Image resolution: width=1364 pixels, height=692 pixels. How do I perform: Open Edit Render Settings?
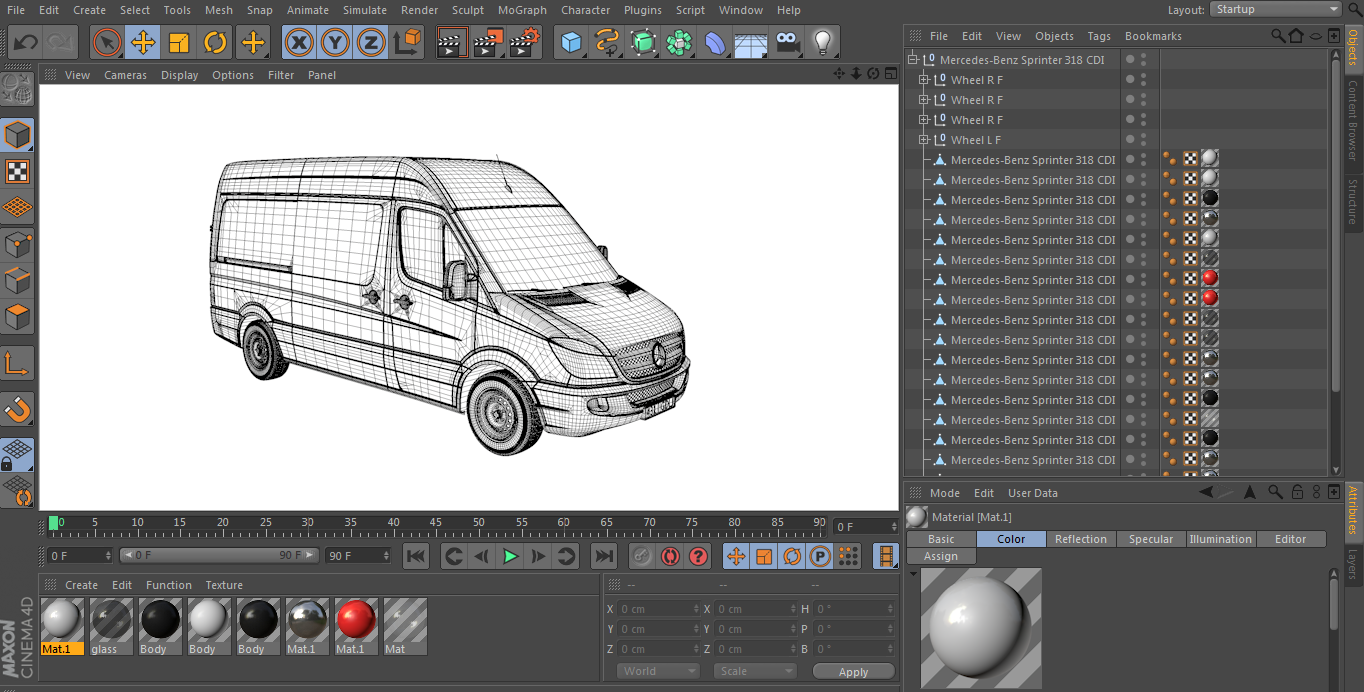pos(525,43)
